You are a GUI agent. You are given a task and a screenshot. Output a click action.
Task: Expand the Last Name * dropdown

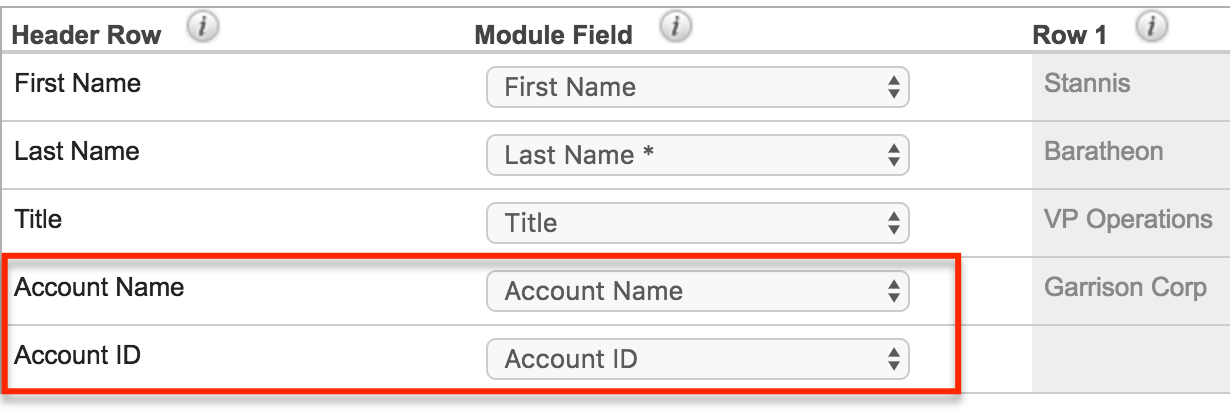coord(697,155)
